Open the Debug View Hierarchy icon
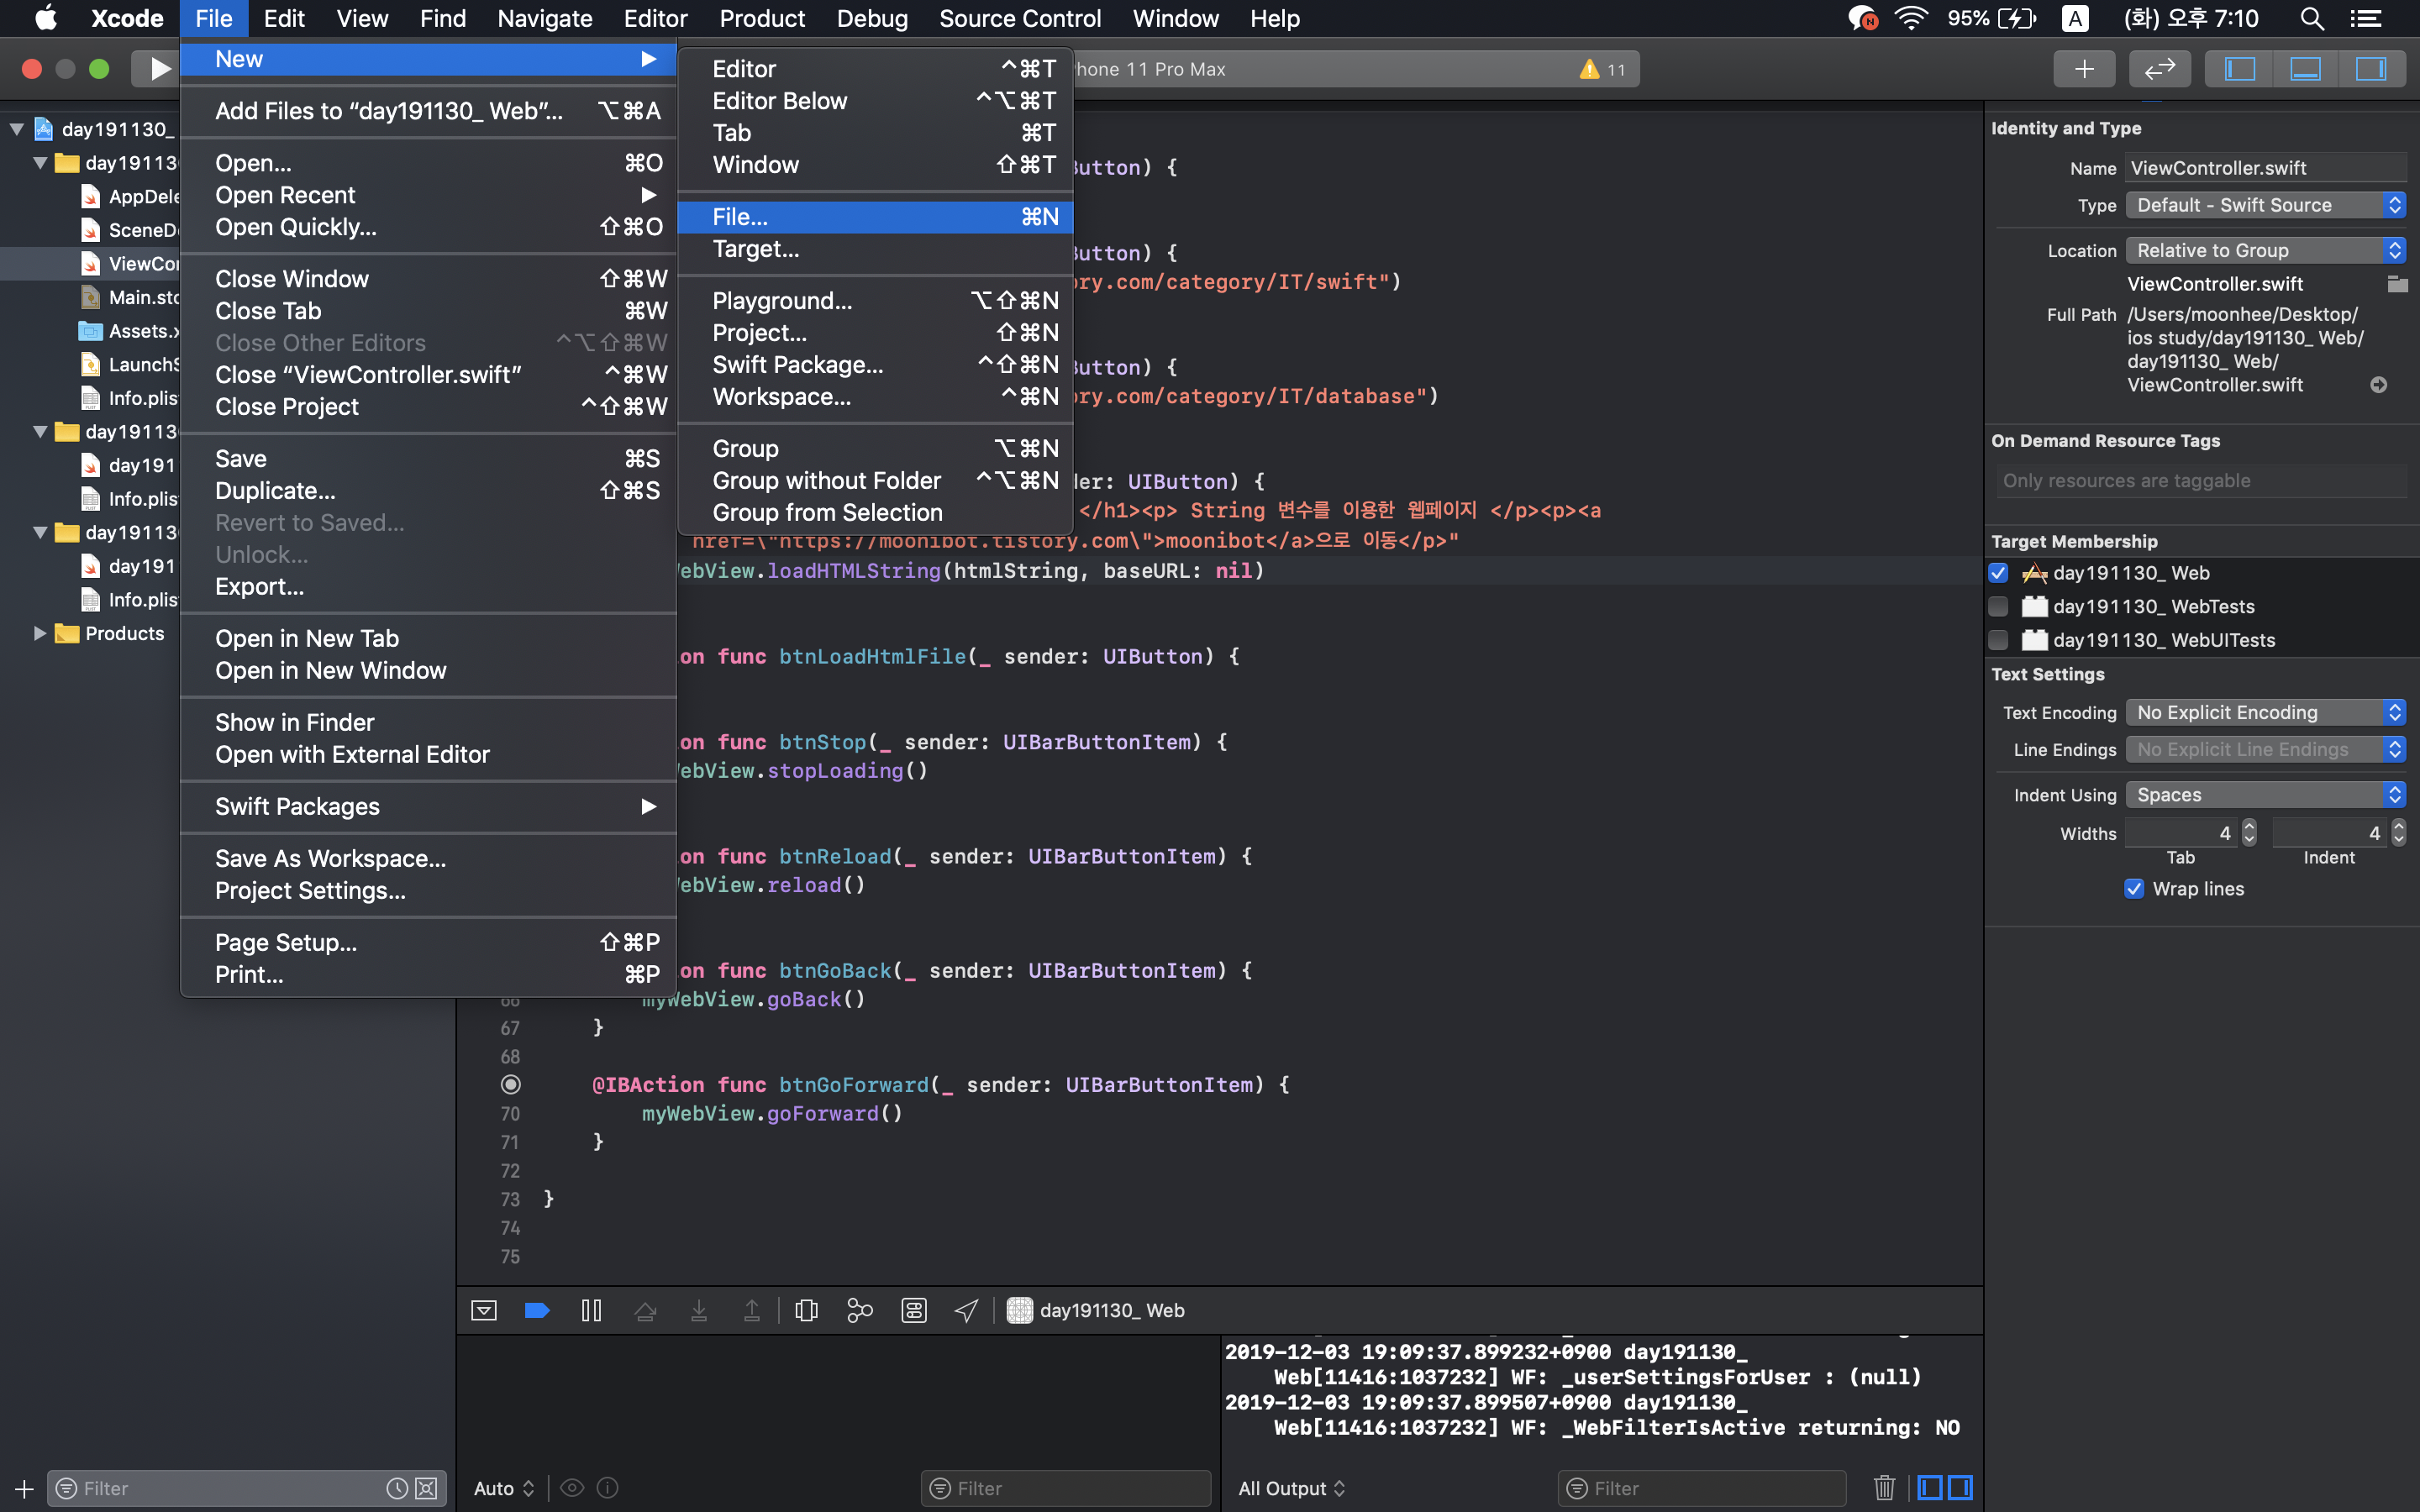 [806, 1310]
